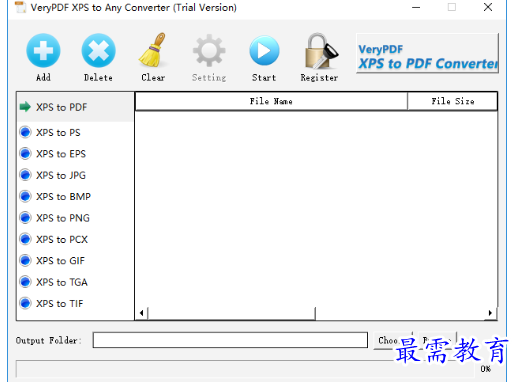
Task: Minimize the VeryPDF converter window
Action: (x=416, y=7)
